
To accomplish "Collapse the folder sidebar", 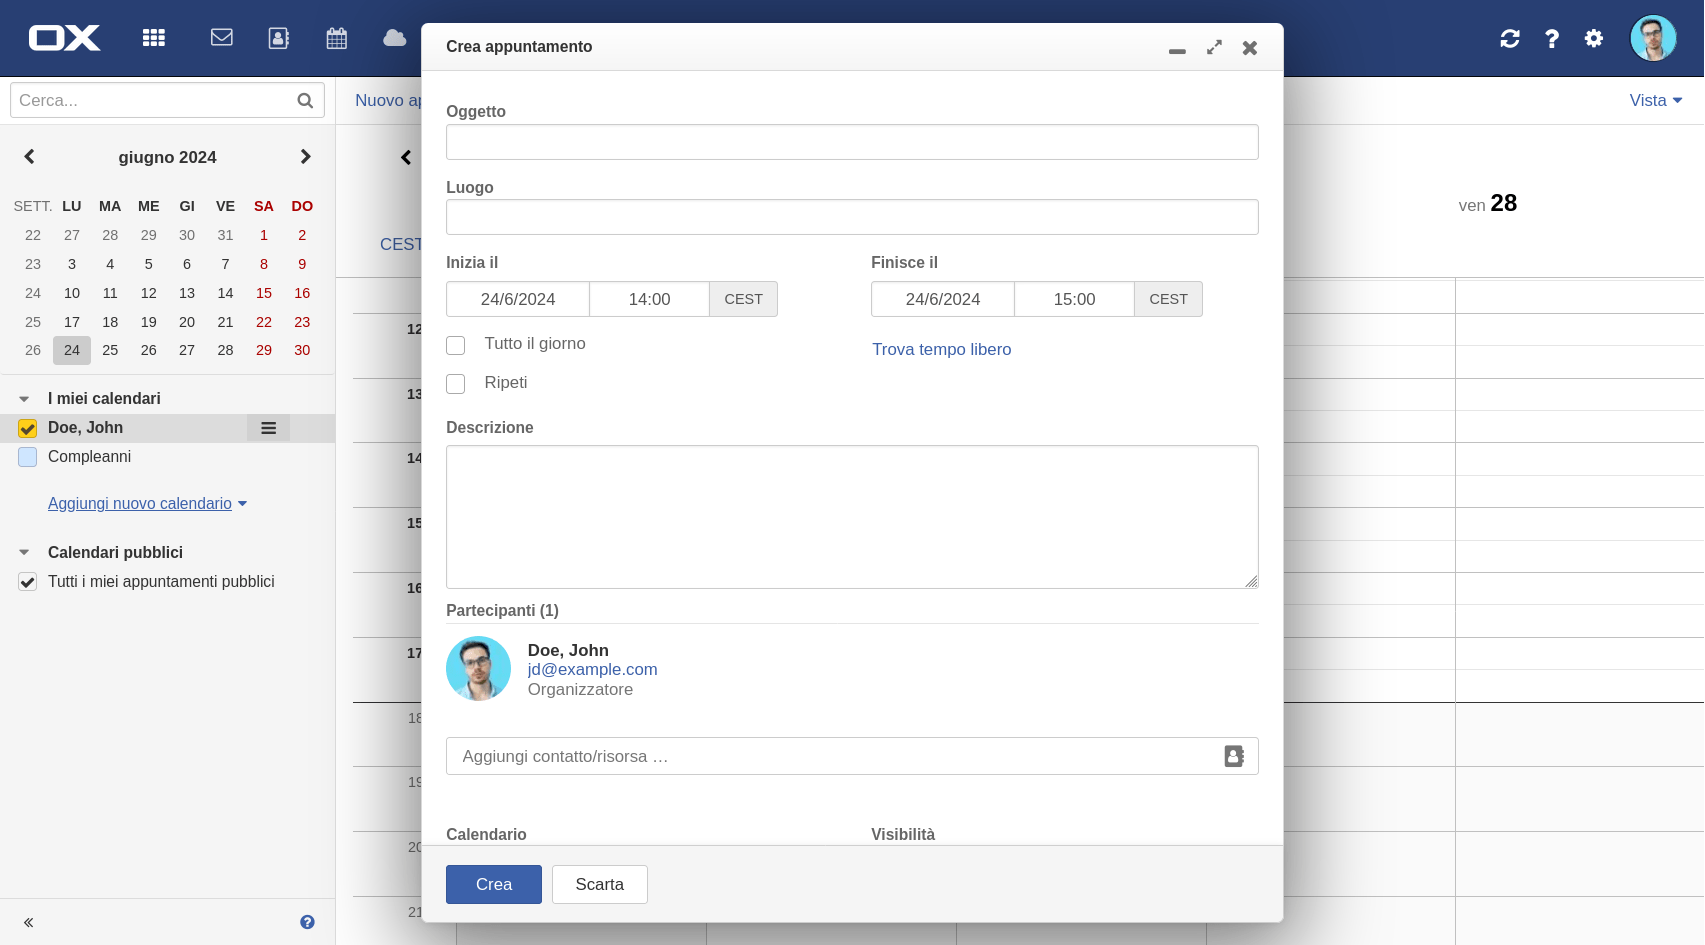I will 29,922.
